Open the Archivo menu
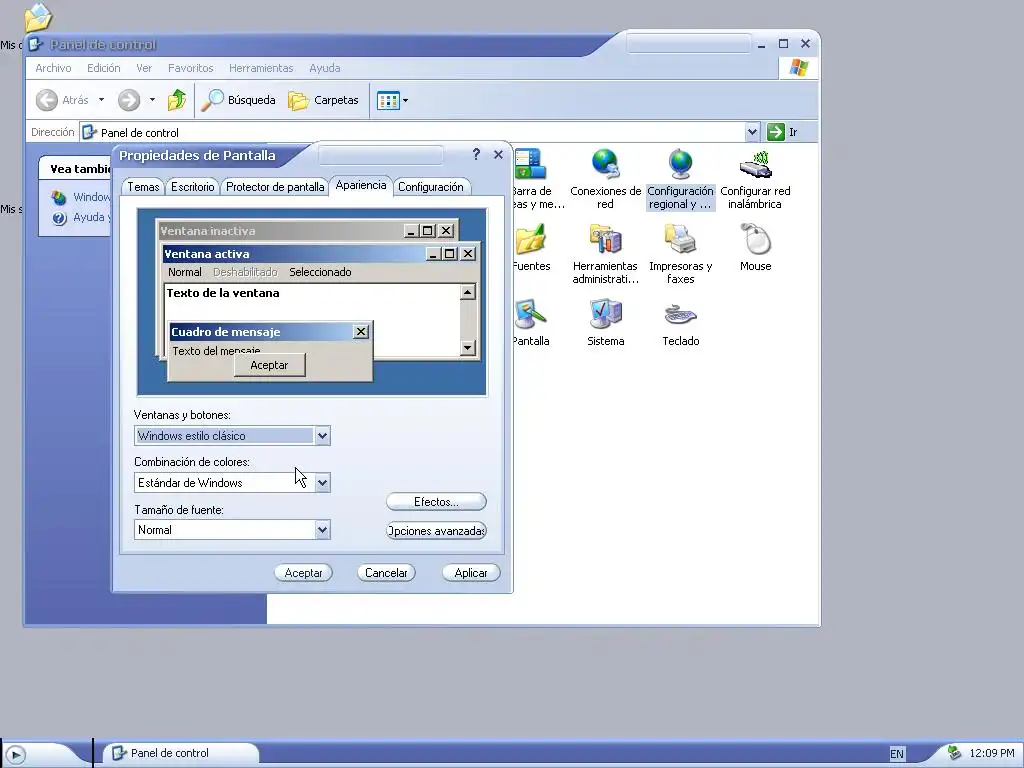 pos(53,68)
